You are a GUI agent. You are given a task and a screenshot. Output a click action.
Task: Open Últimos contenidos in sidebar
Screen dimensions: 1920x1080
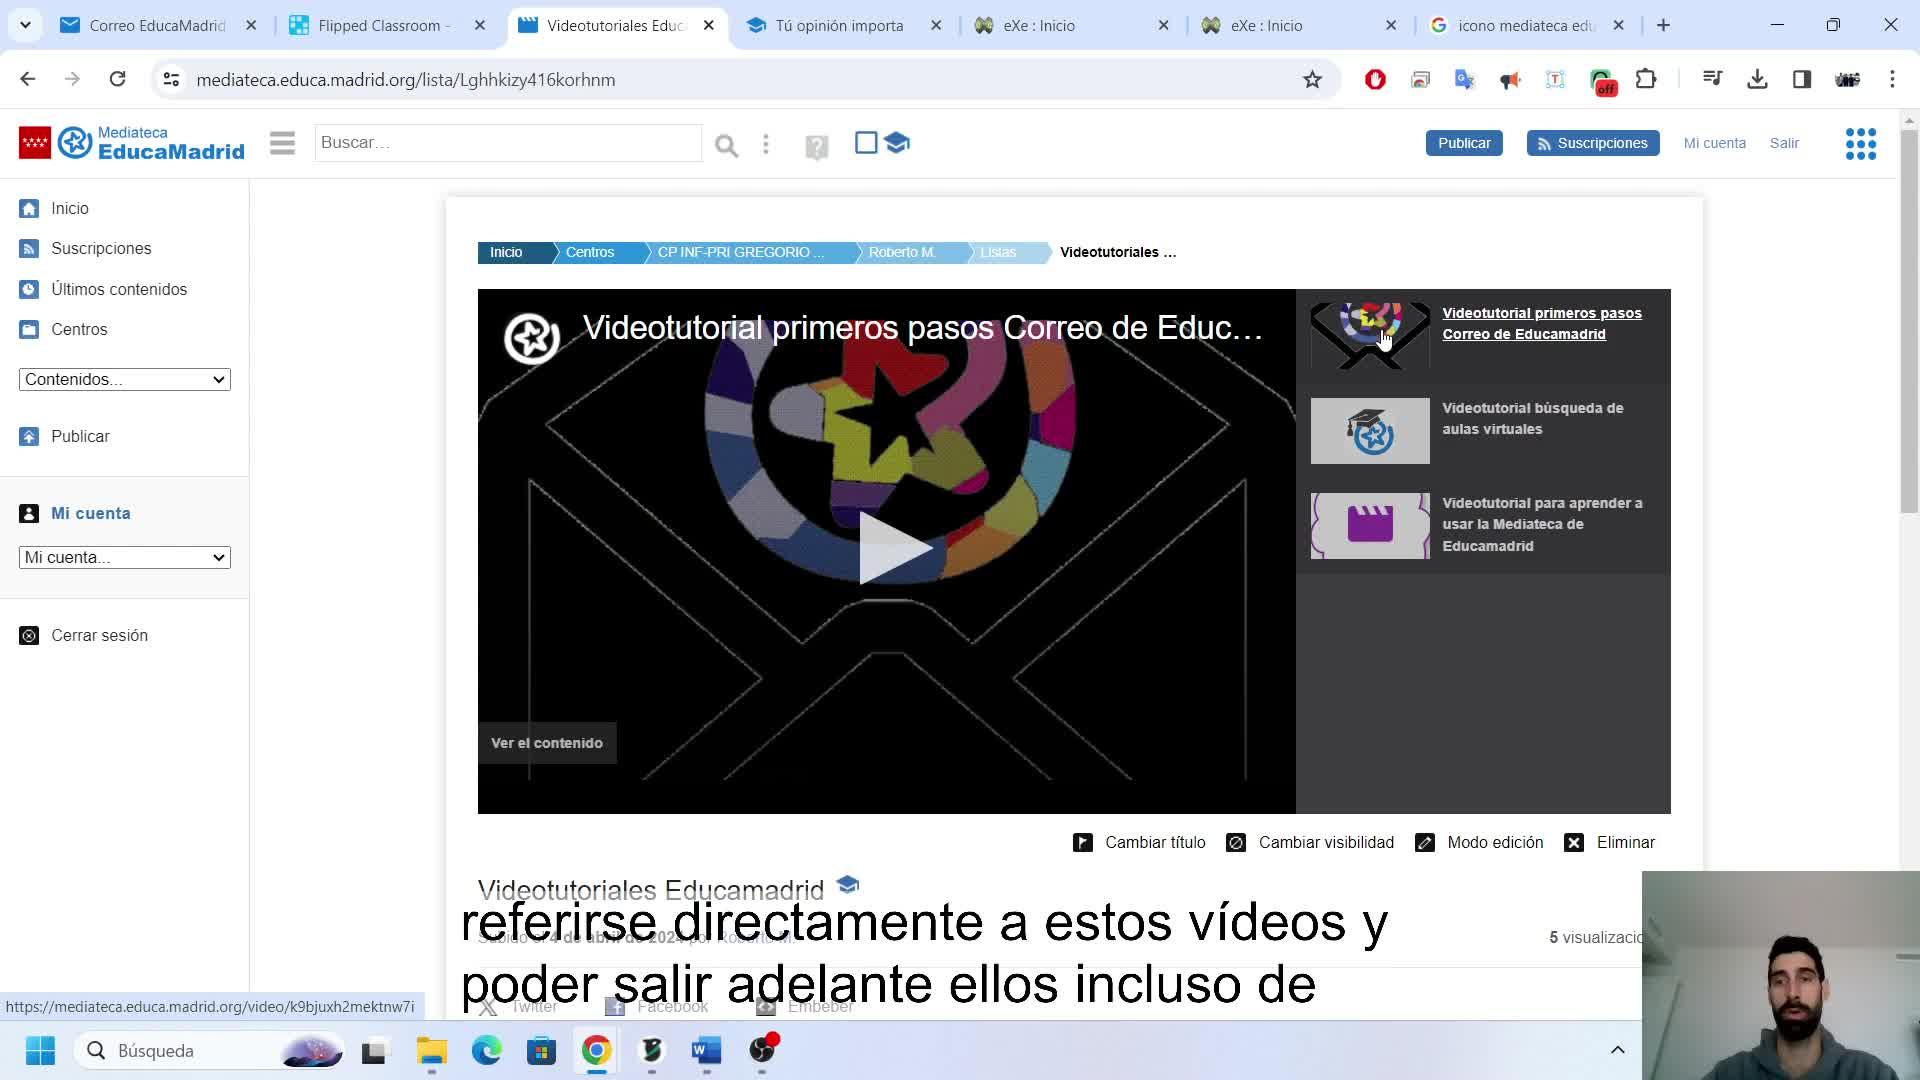(118, 289)
